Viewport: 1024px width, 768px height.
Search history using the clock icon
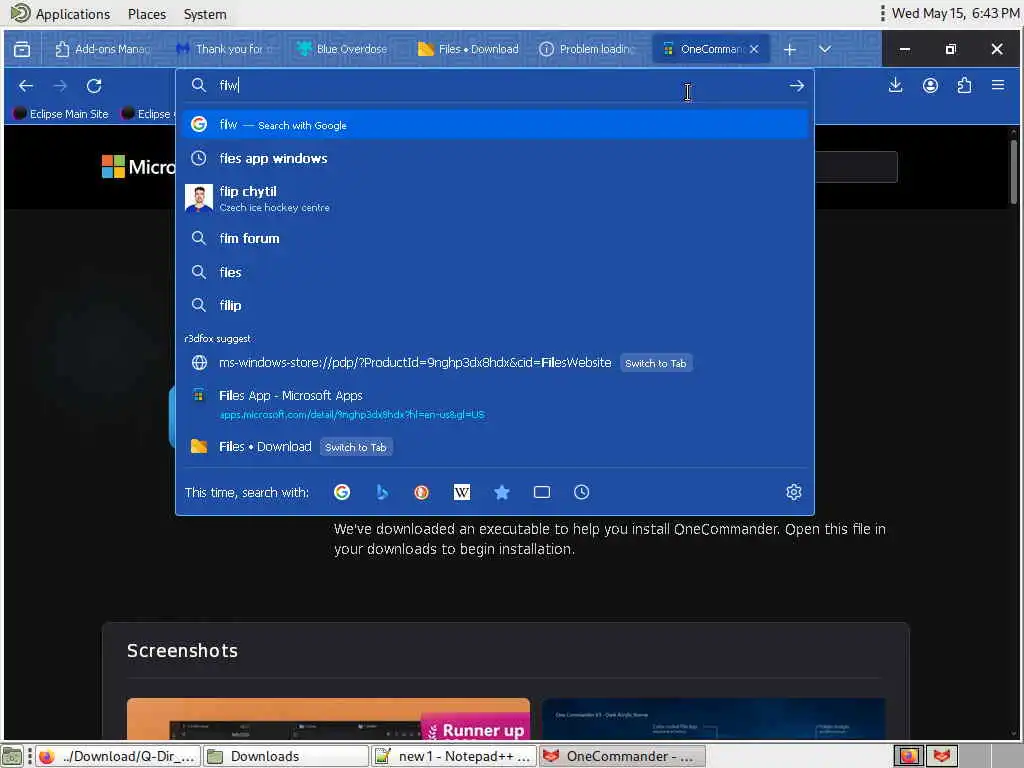[581, 492]
